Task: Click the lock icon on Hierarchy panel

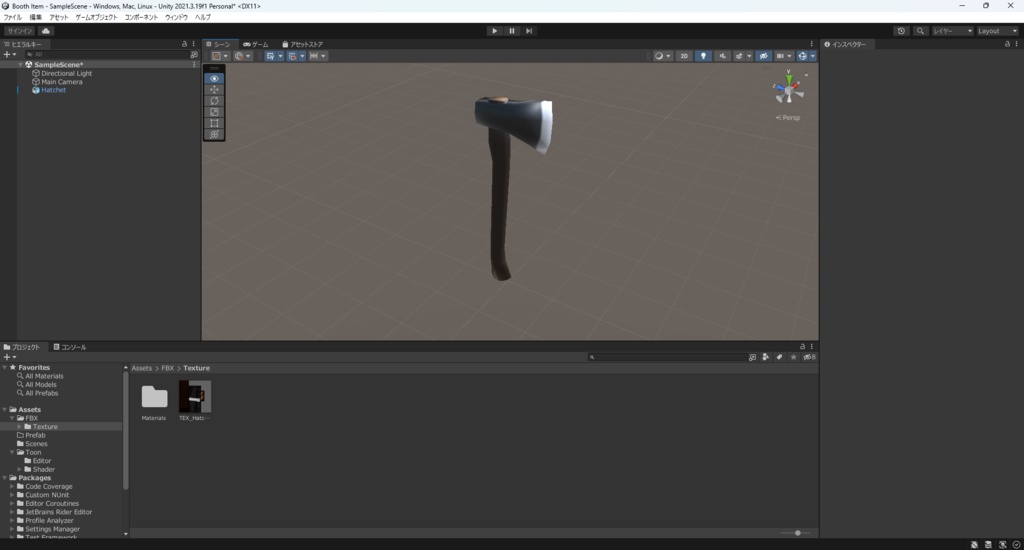Action: pyautogui.click(x=184, y=44)
